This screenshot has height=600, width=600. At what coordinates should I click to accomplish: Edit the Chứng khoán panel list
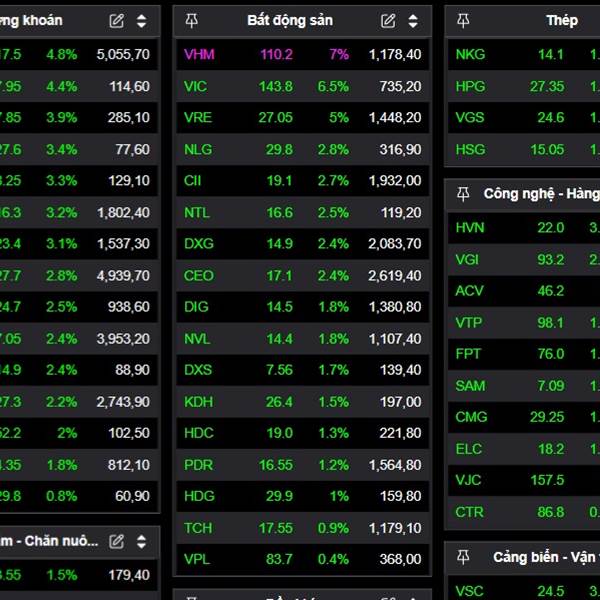click(x=117, y=21)
